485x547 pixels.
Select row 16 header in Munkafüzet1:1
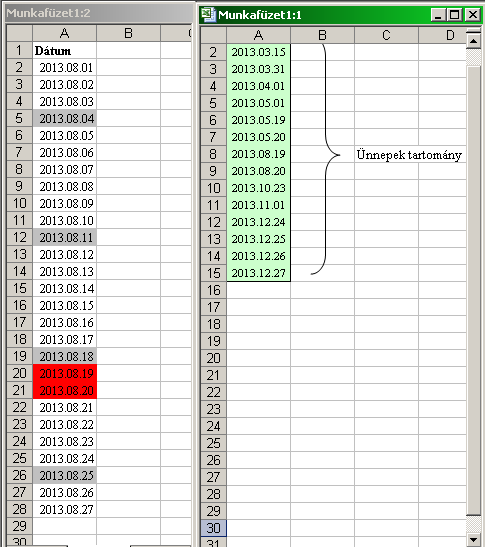tap(214, 290)
